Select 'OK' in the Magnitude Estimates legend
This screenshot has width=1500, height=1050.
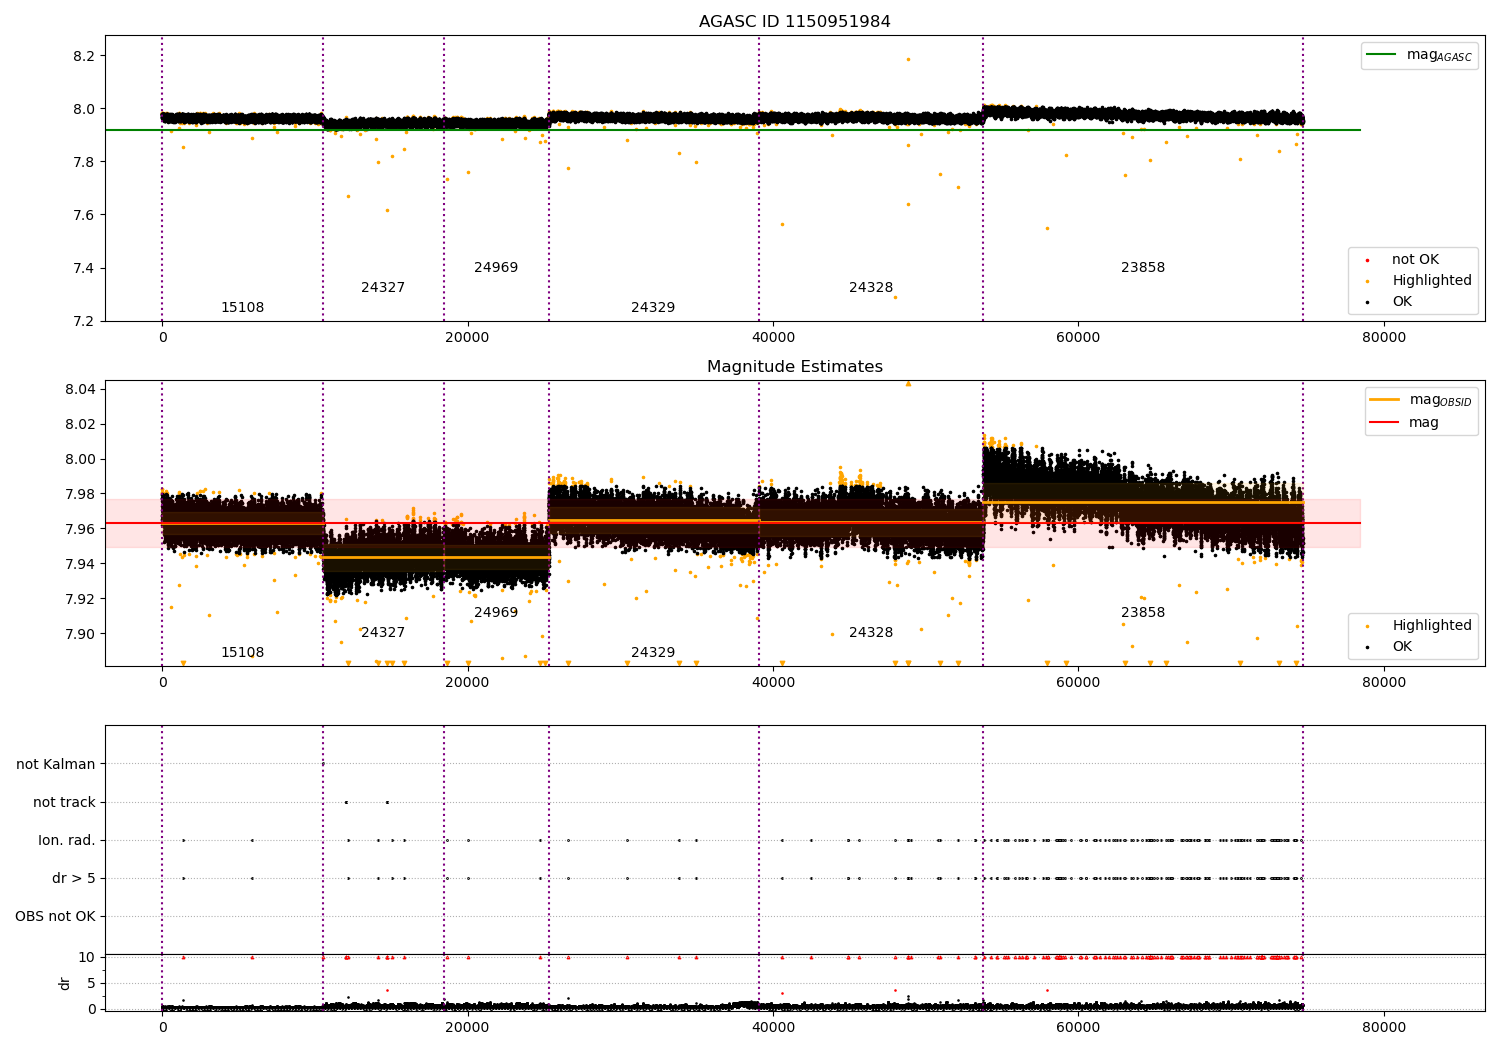point(1389,647)
